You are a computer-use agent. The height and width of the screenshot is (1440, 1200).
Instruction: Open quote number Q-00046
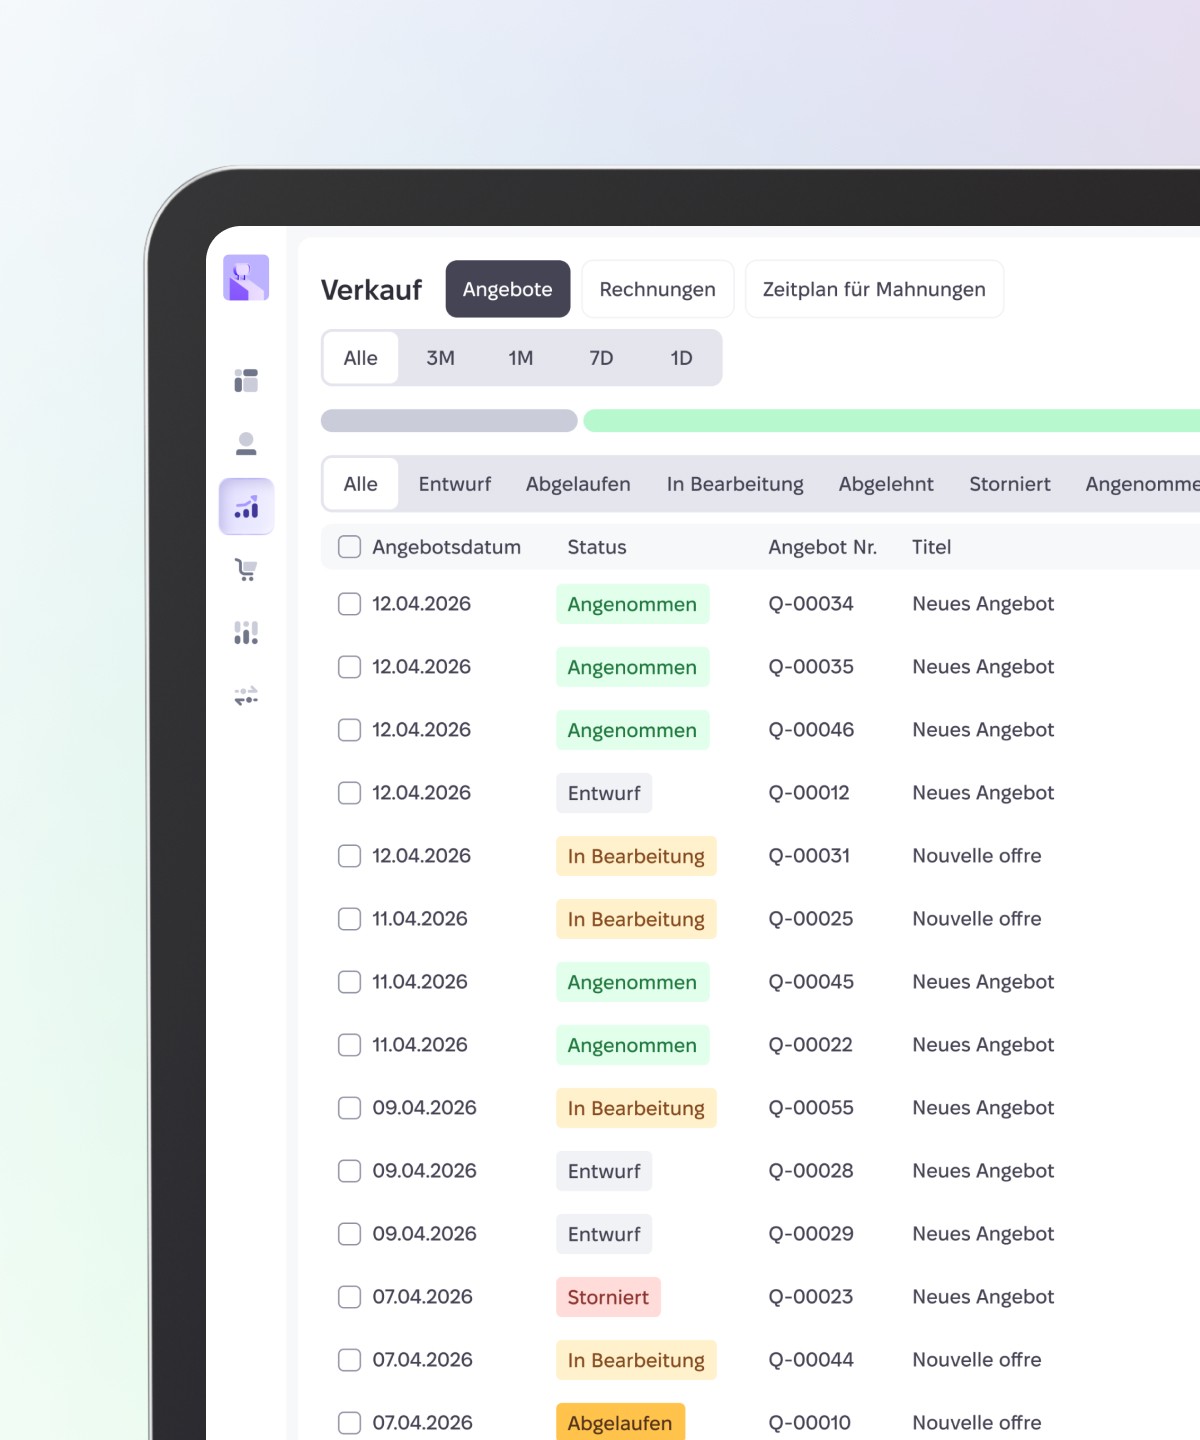click(x=811, y=730)
